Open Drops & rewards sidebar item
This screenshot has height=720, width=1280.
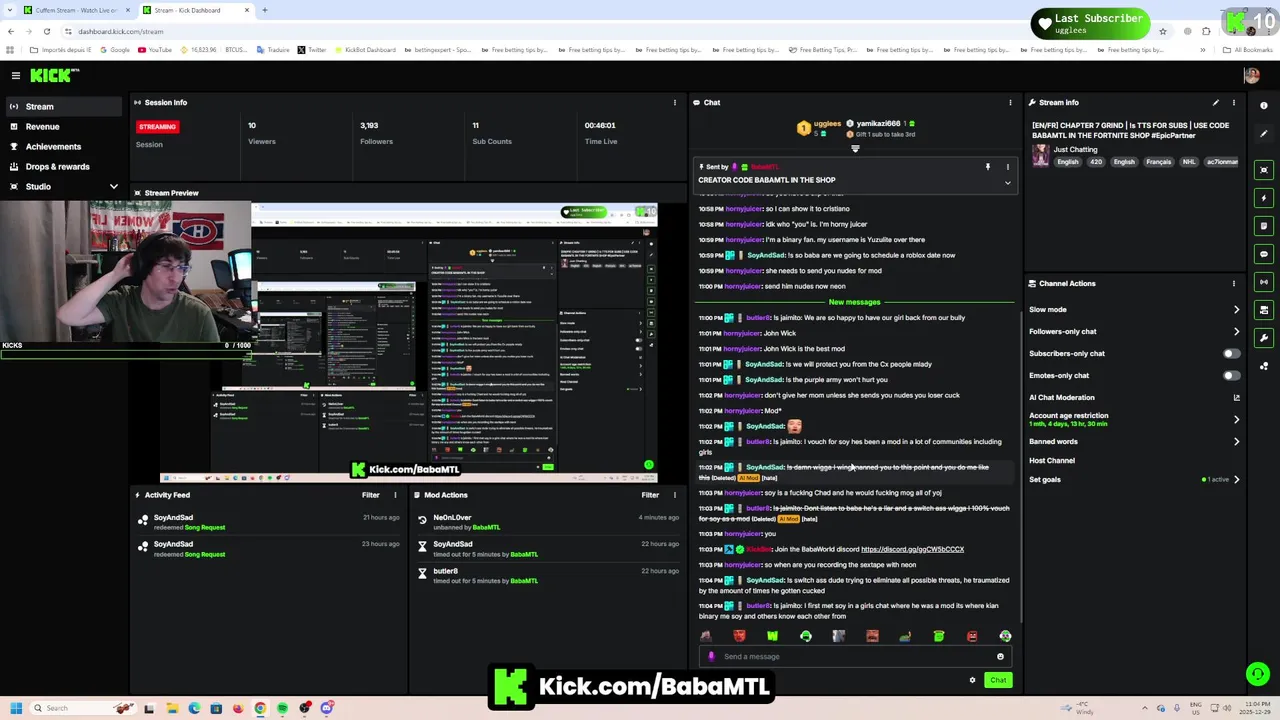click(64, 166)
